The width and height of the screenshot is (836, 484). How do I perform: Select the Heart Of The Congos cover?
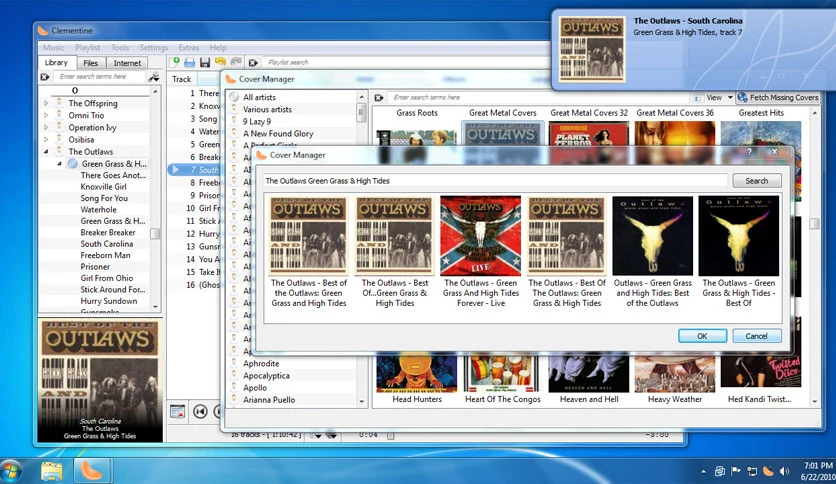tap(503, 373)
